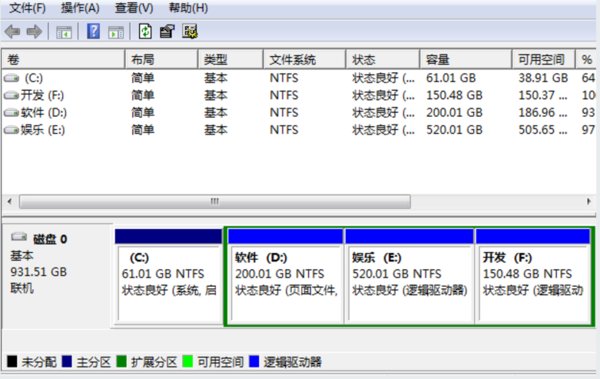Click the 520.01 GB capacity cell in the volume list
Screen dimensions: 600x379
click(x=454, y=130)
